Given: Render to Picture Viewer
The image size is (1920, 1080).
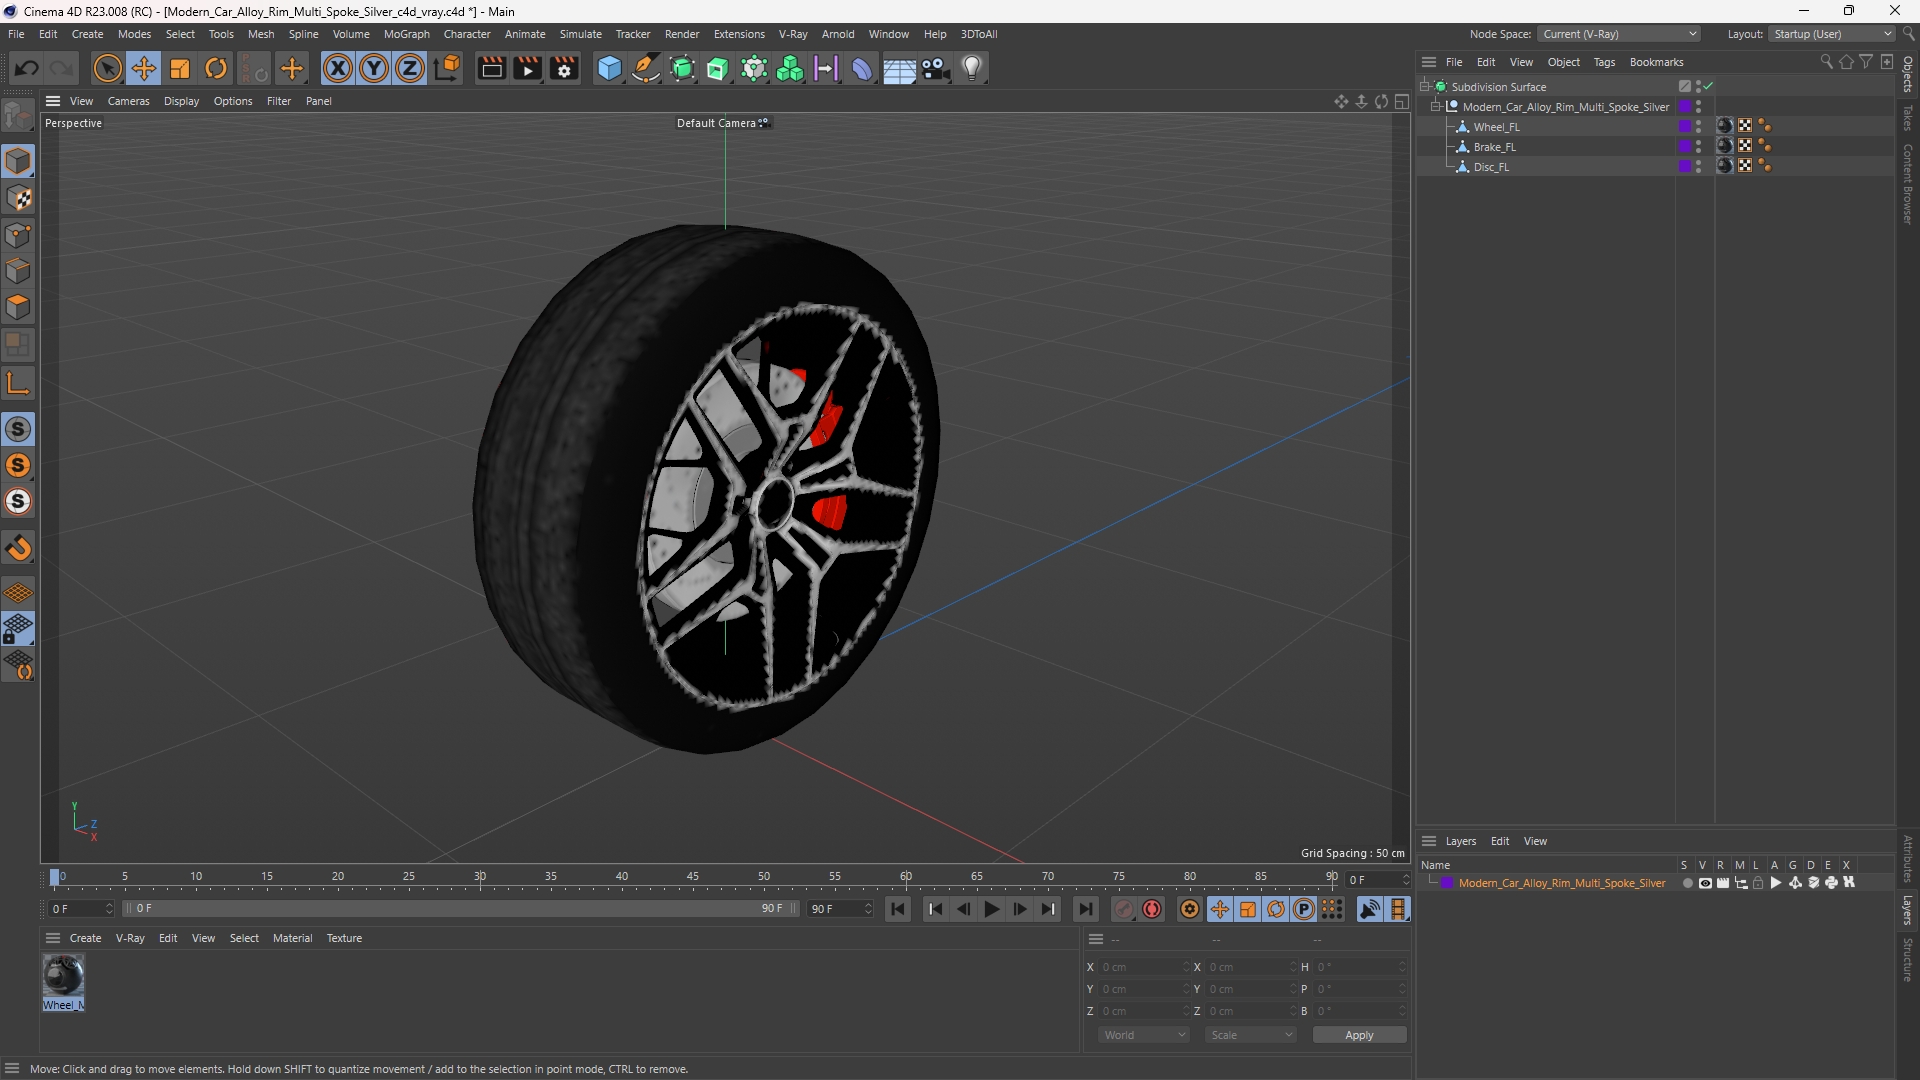Looking at the screenshot, I should [x=527, y=68].
